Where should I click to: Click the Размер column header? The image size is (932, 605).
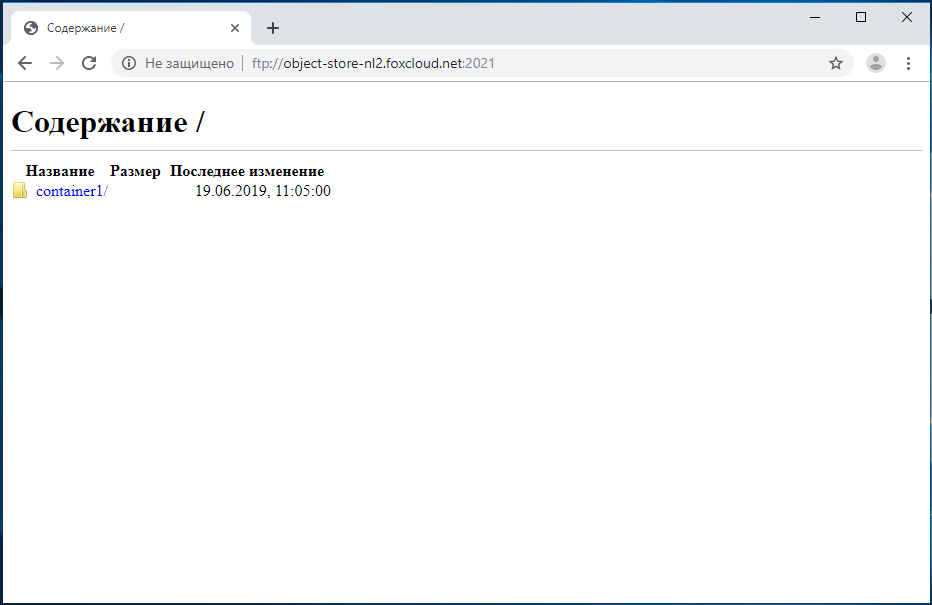pos(135,171)
